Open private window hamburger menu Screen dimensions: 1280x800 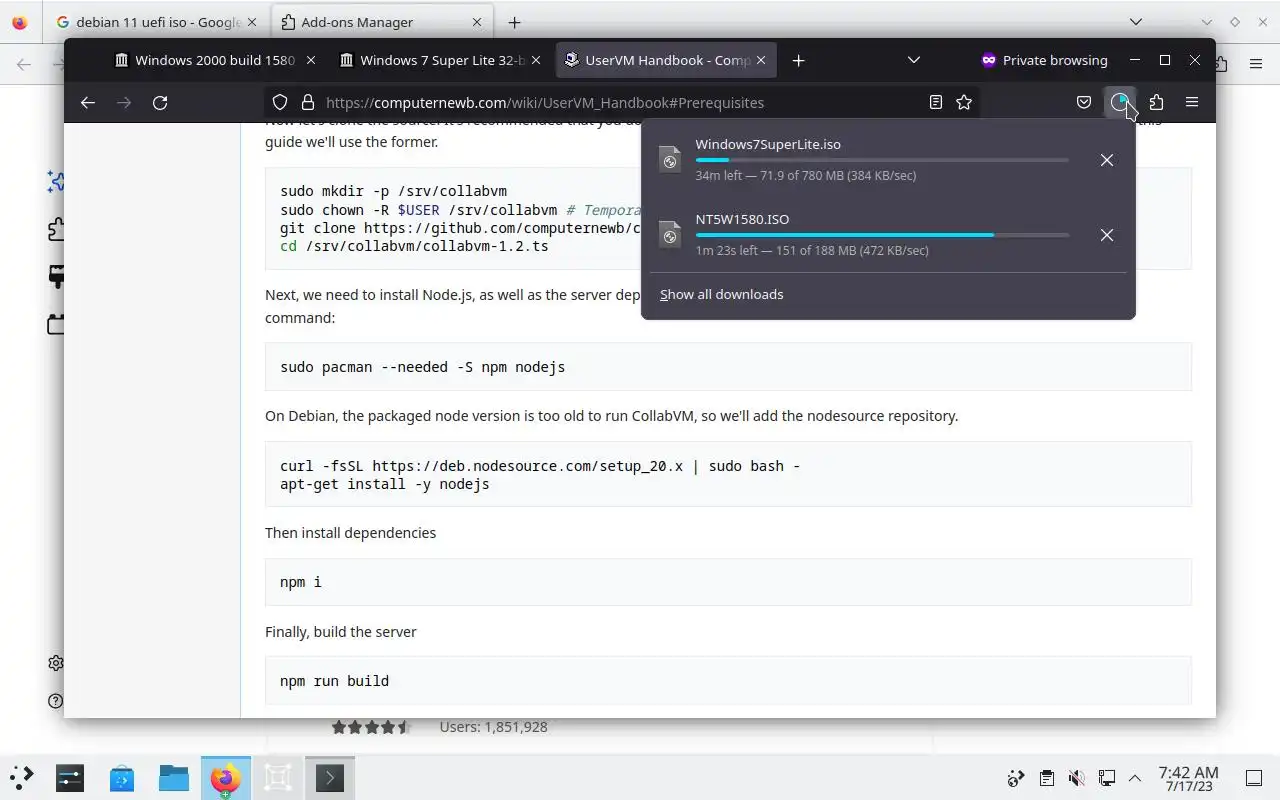coord(1192,102)
